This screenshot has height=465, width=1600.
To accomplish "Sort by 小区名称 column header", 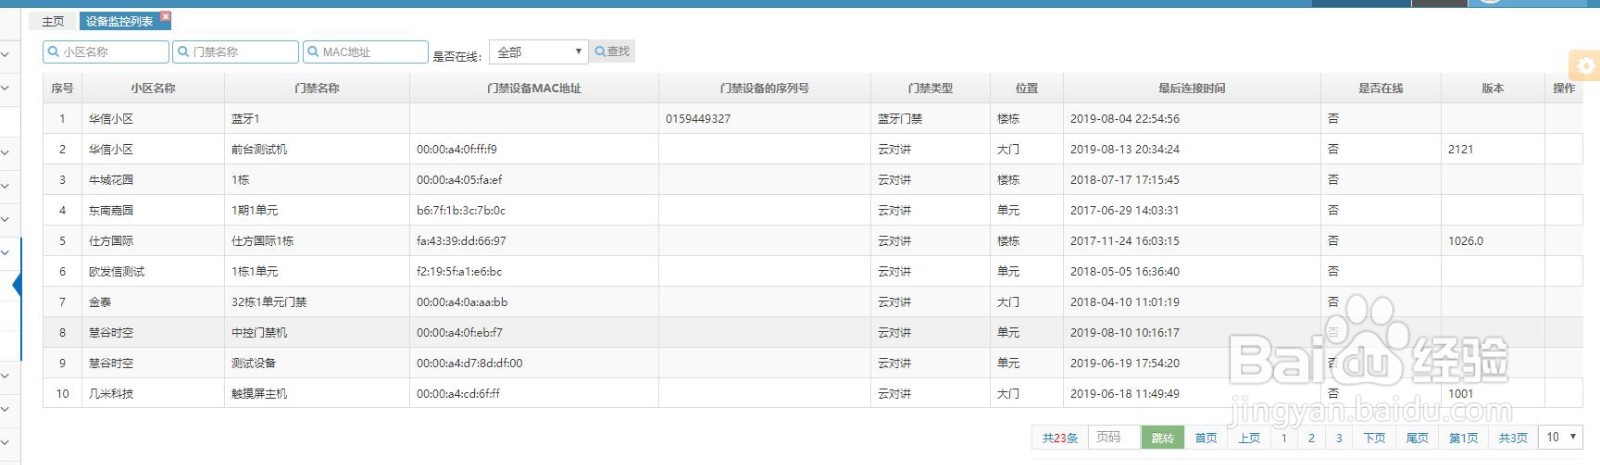I will point(153,88).
